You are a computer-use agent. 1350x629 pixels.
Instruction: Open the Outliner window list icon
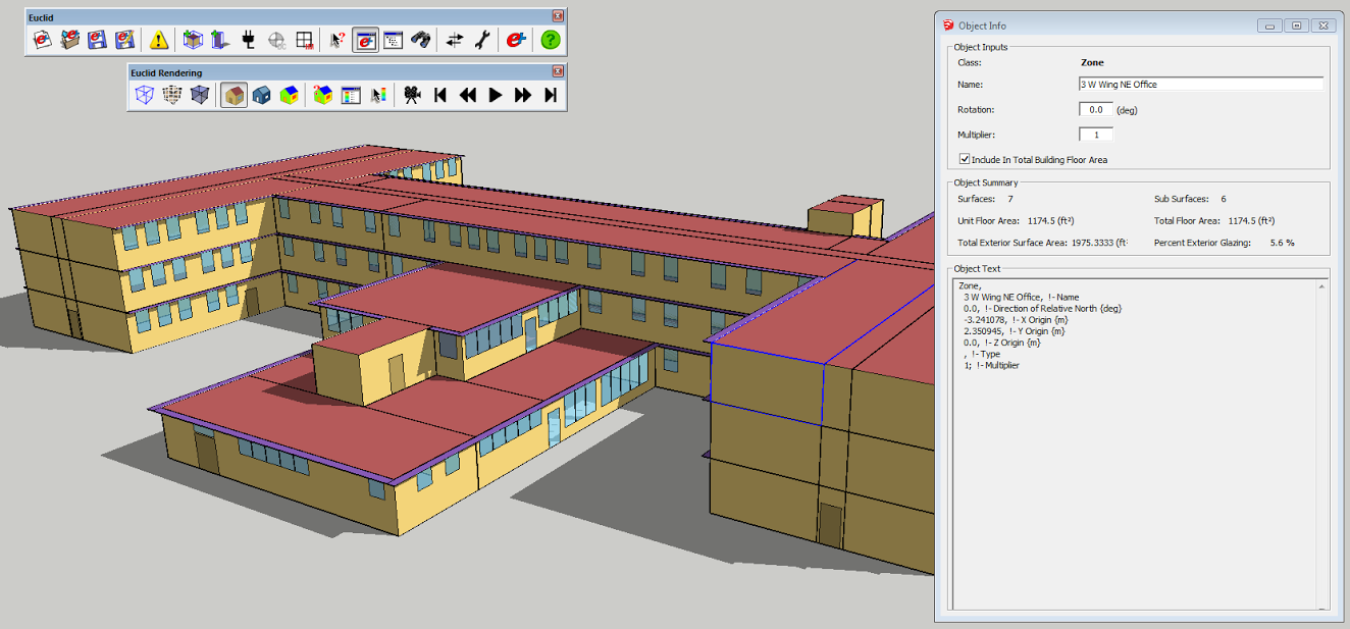point(393,40)
